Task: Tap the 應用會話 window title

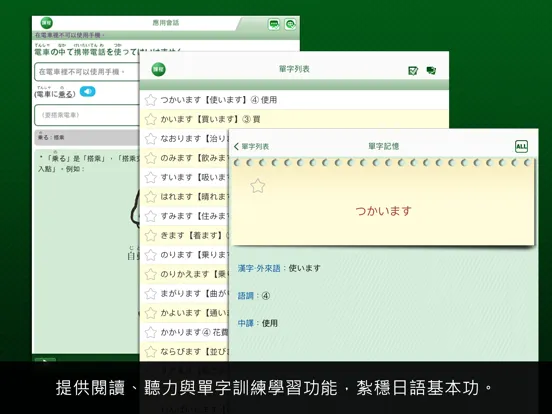Action: point(166,23)
